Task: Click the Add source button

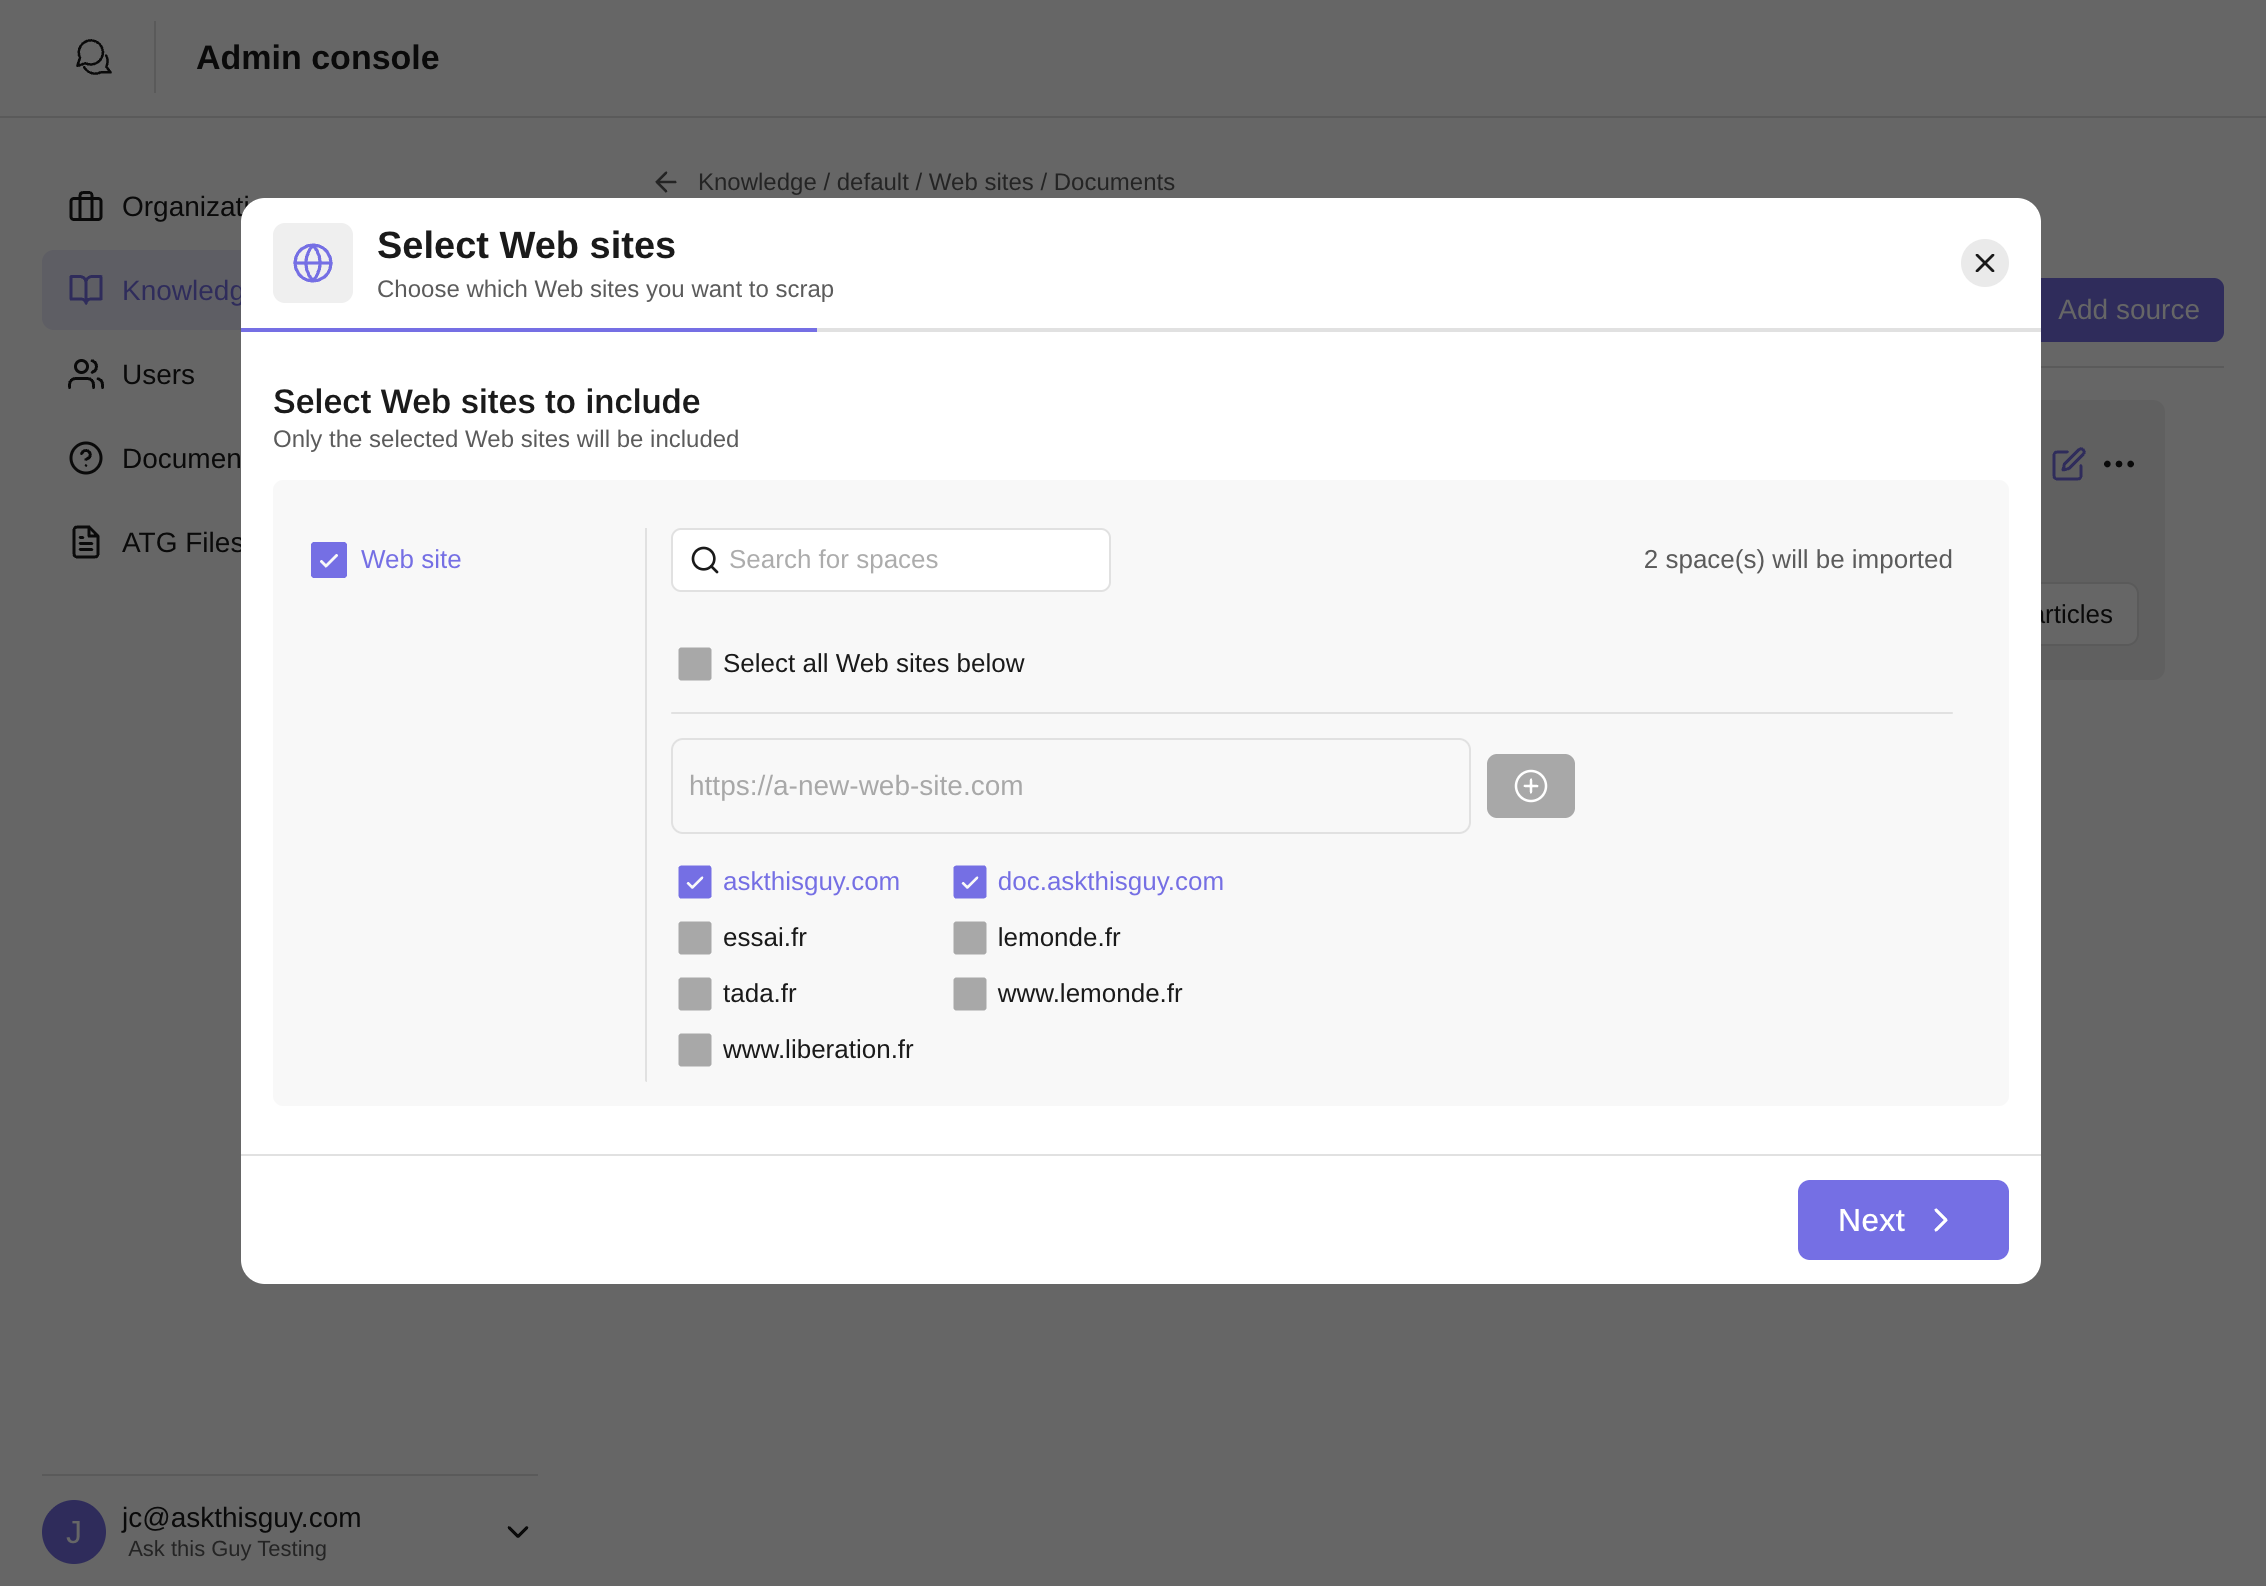Action: pyautogui.click(x=2131, y=309)
